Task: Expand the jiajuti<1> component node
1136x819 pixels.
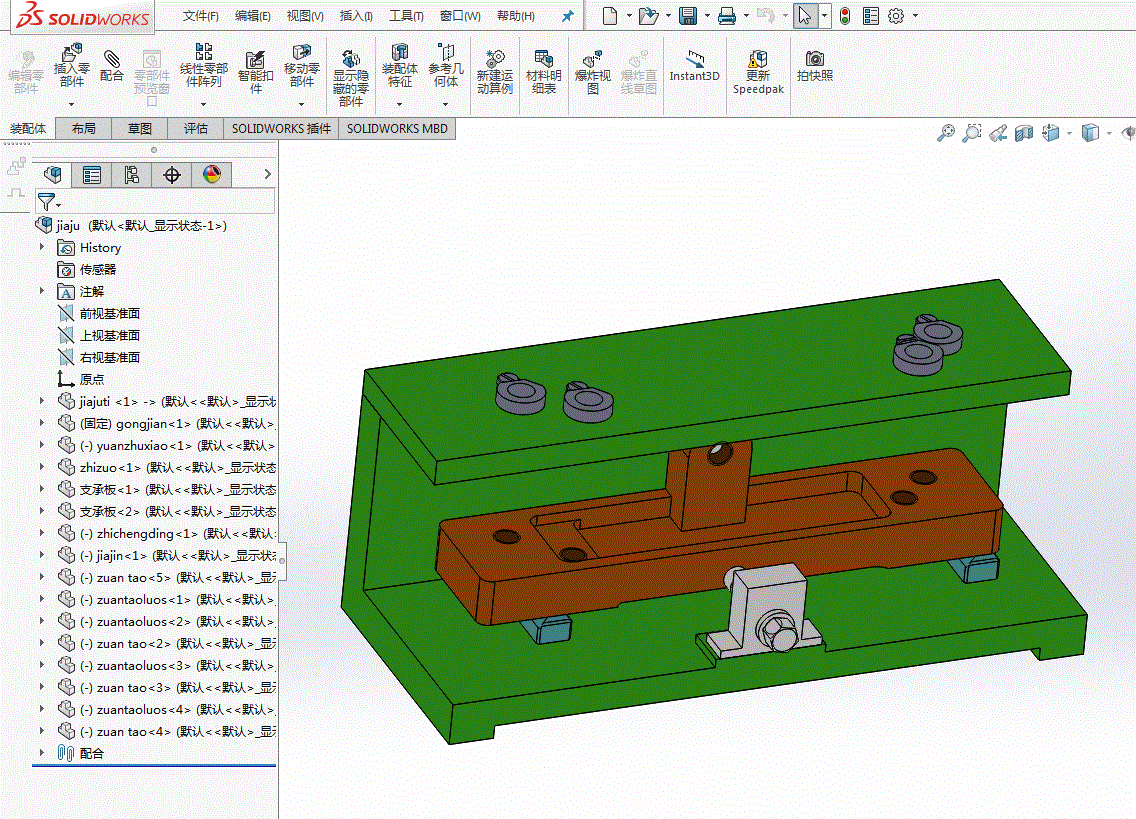Action: click(42, 401)
